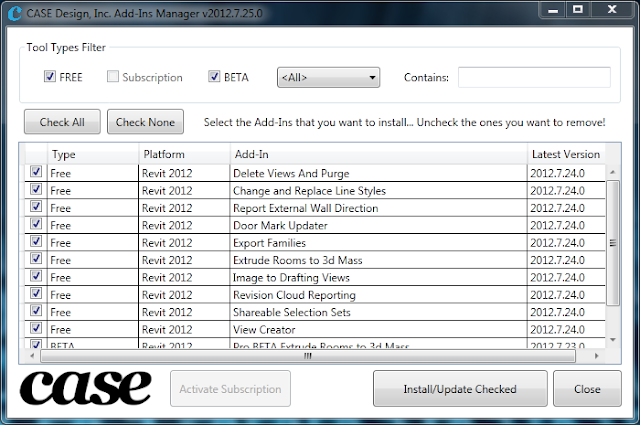Click the horizontal scrollbar left arrow

click(x=32, y=356)
